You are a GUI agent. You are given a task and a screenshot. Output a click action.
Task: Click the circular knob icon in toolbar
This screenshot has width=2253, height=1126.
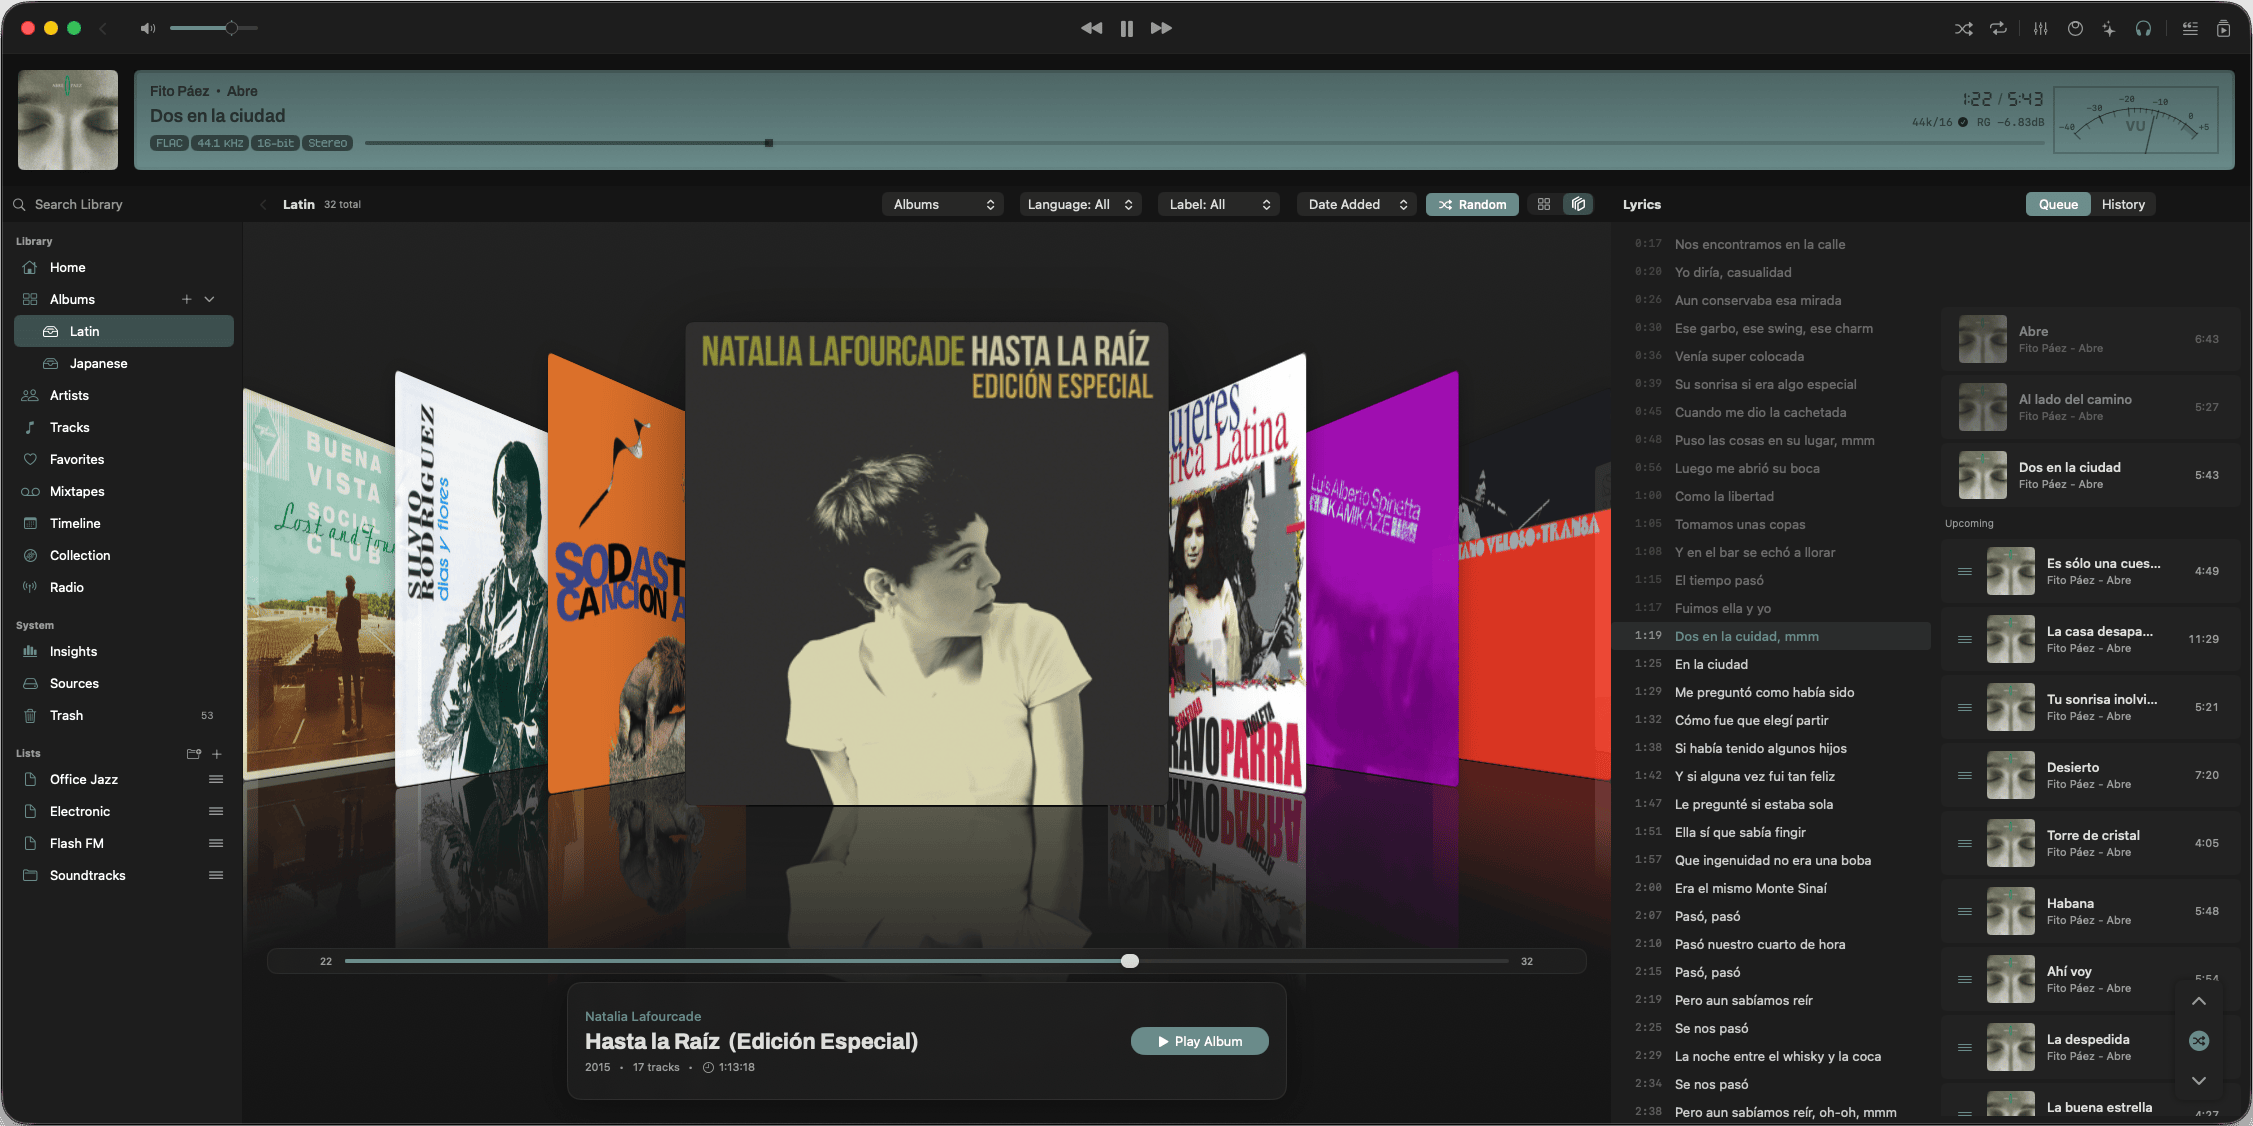click(2076, 29)
